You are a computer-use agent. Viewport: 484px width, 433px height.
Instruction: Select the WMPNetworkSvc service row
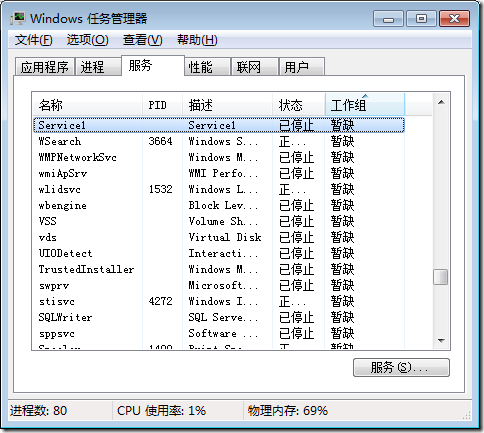(219, 157)
